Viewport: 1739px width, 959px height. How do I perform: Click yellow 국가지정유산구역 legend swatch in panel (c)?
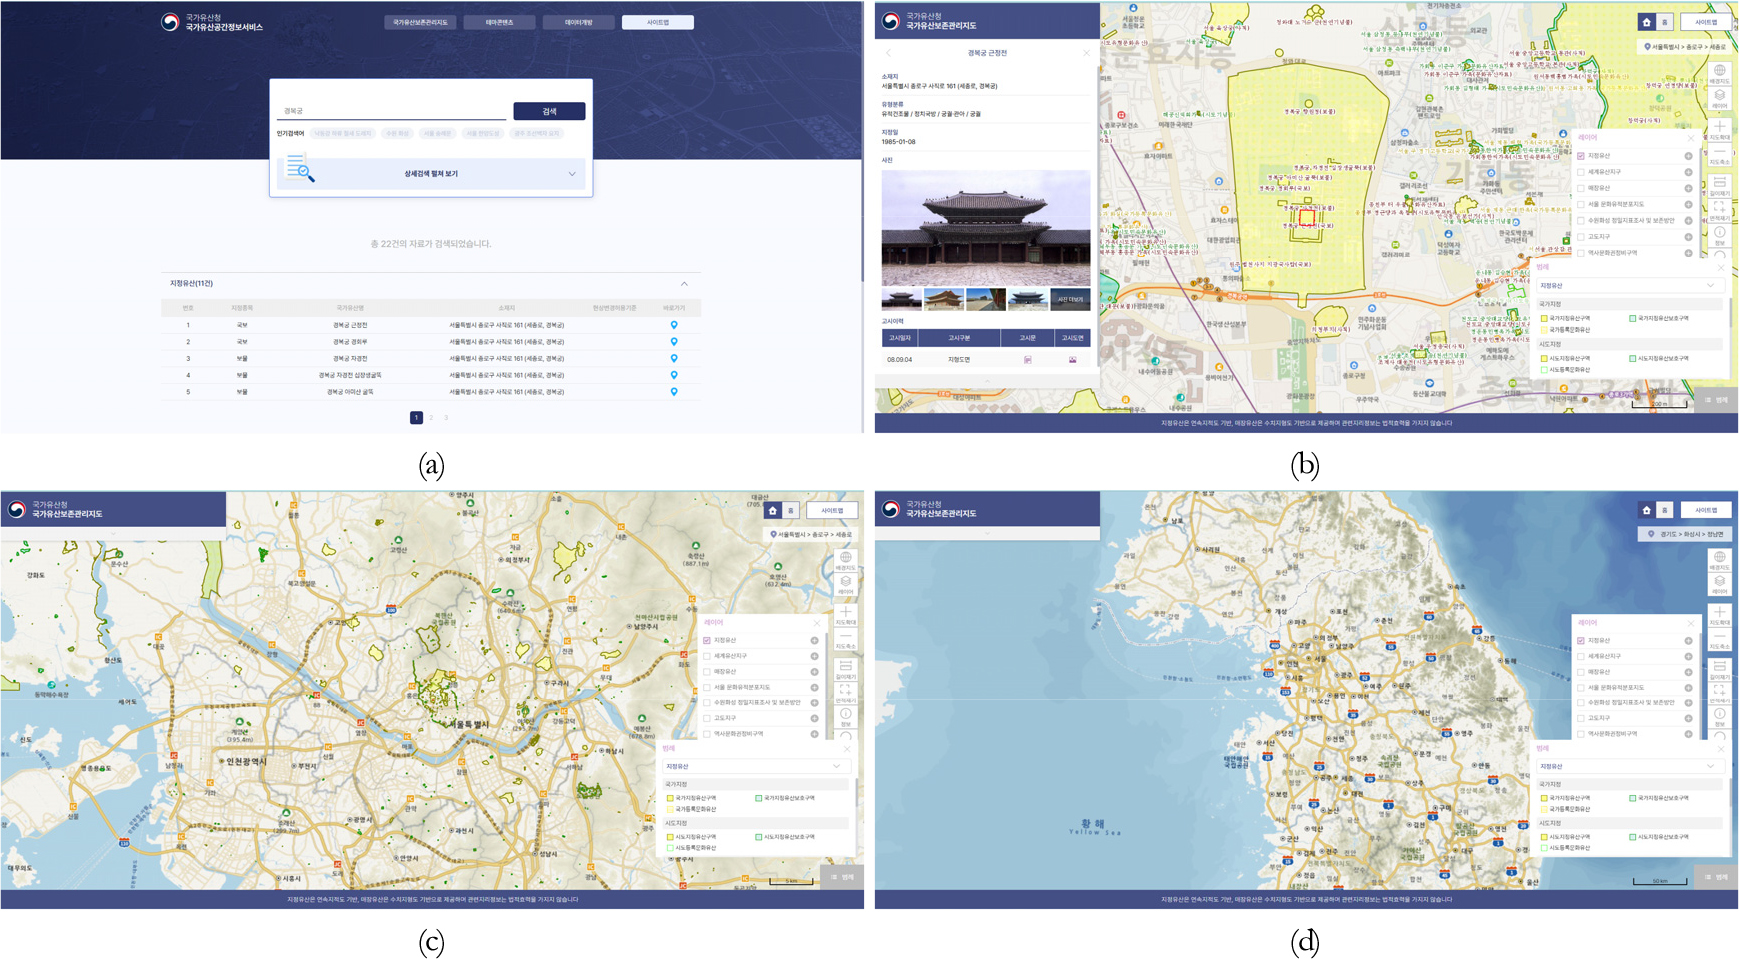point(670,798)
